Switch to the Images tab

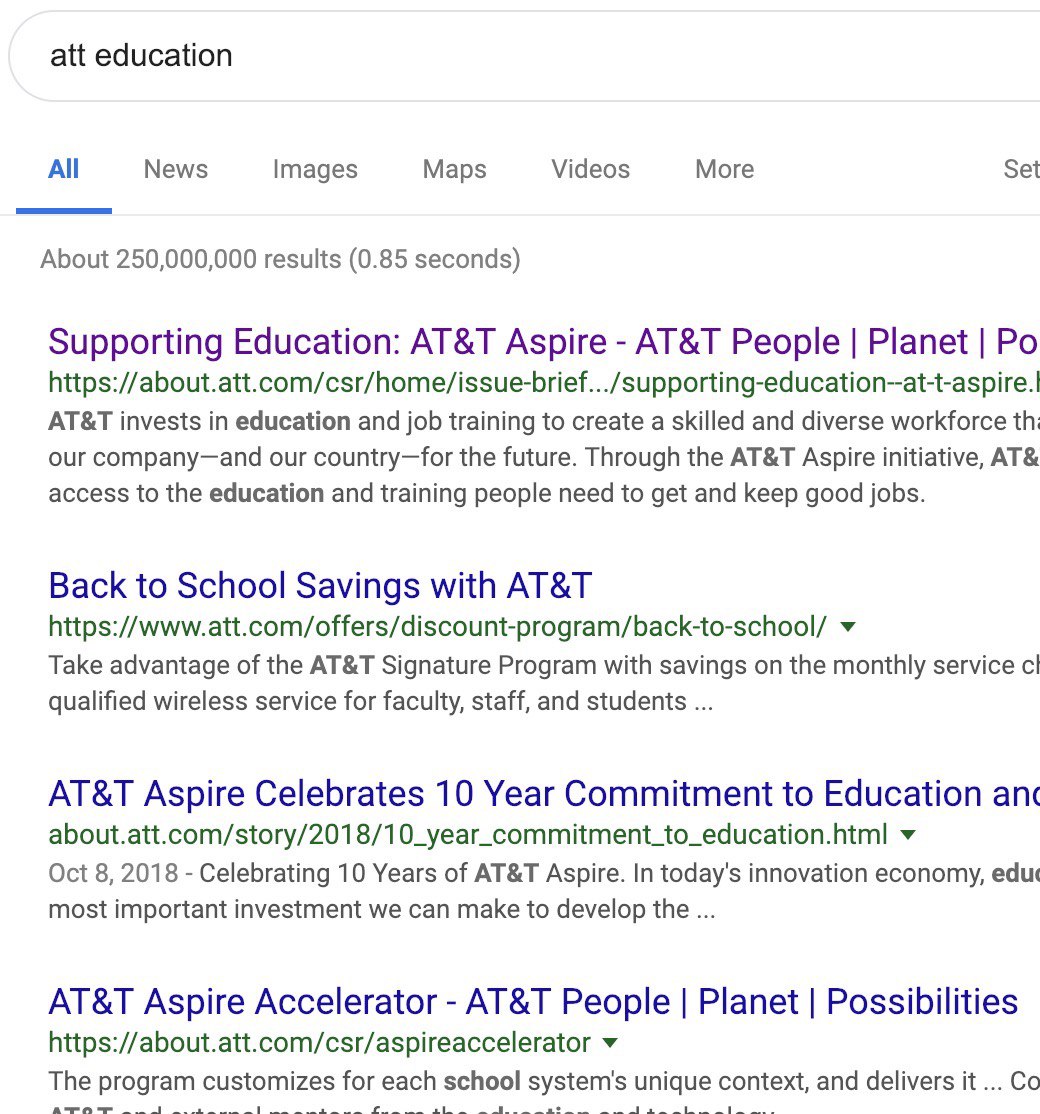pyautogui.click(x=315, y=169)
